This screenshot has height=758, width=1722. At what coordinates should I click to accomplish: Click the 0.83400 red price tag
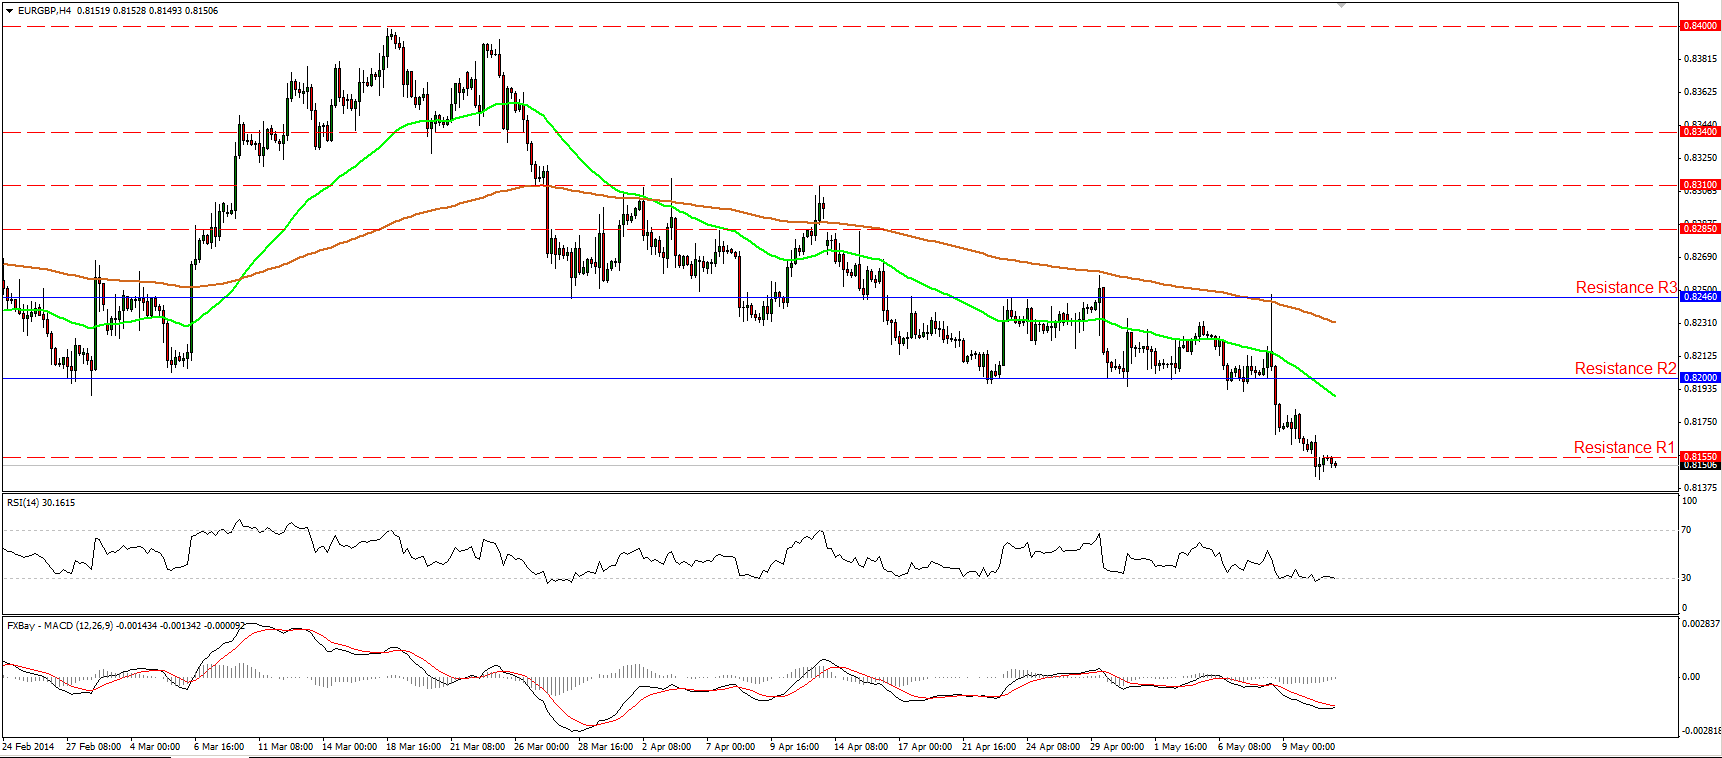point(1700,132)
